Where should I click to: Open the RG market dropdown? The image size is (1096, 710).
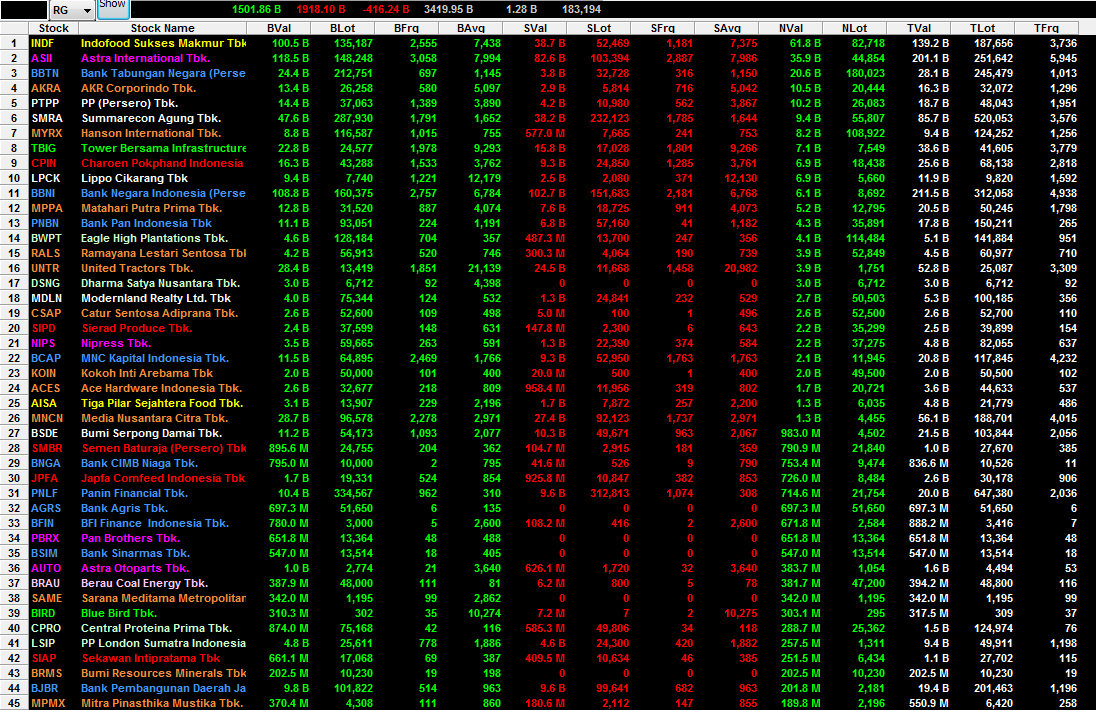[x=72, y=10]
